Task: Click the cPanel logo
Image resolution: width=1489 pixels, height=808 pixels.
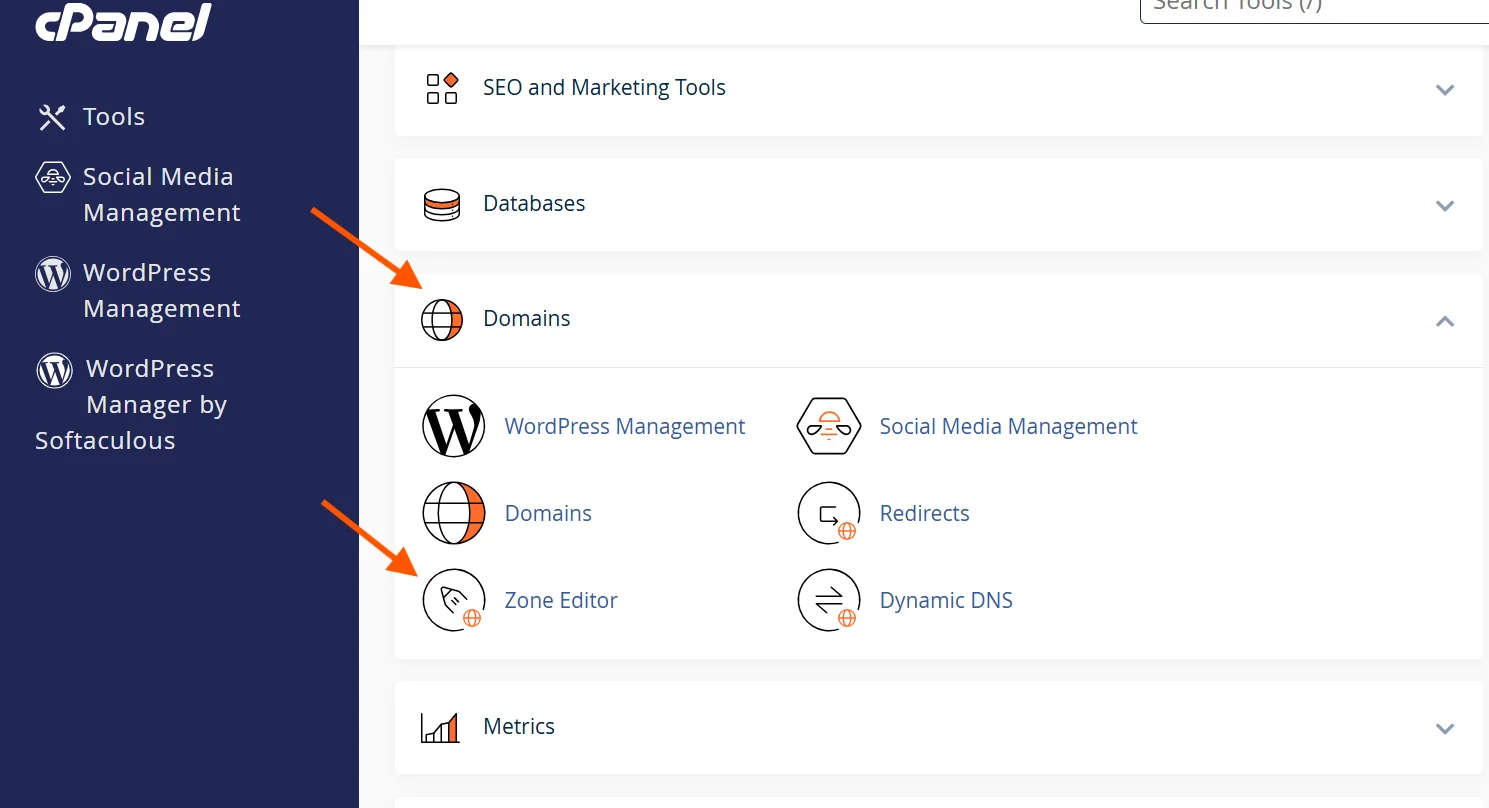Action: 121,24
